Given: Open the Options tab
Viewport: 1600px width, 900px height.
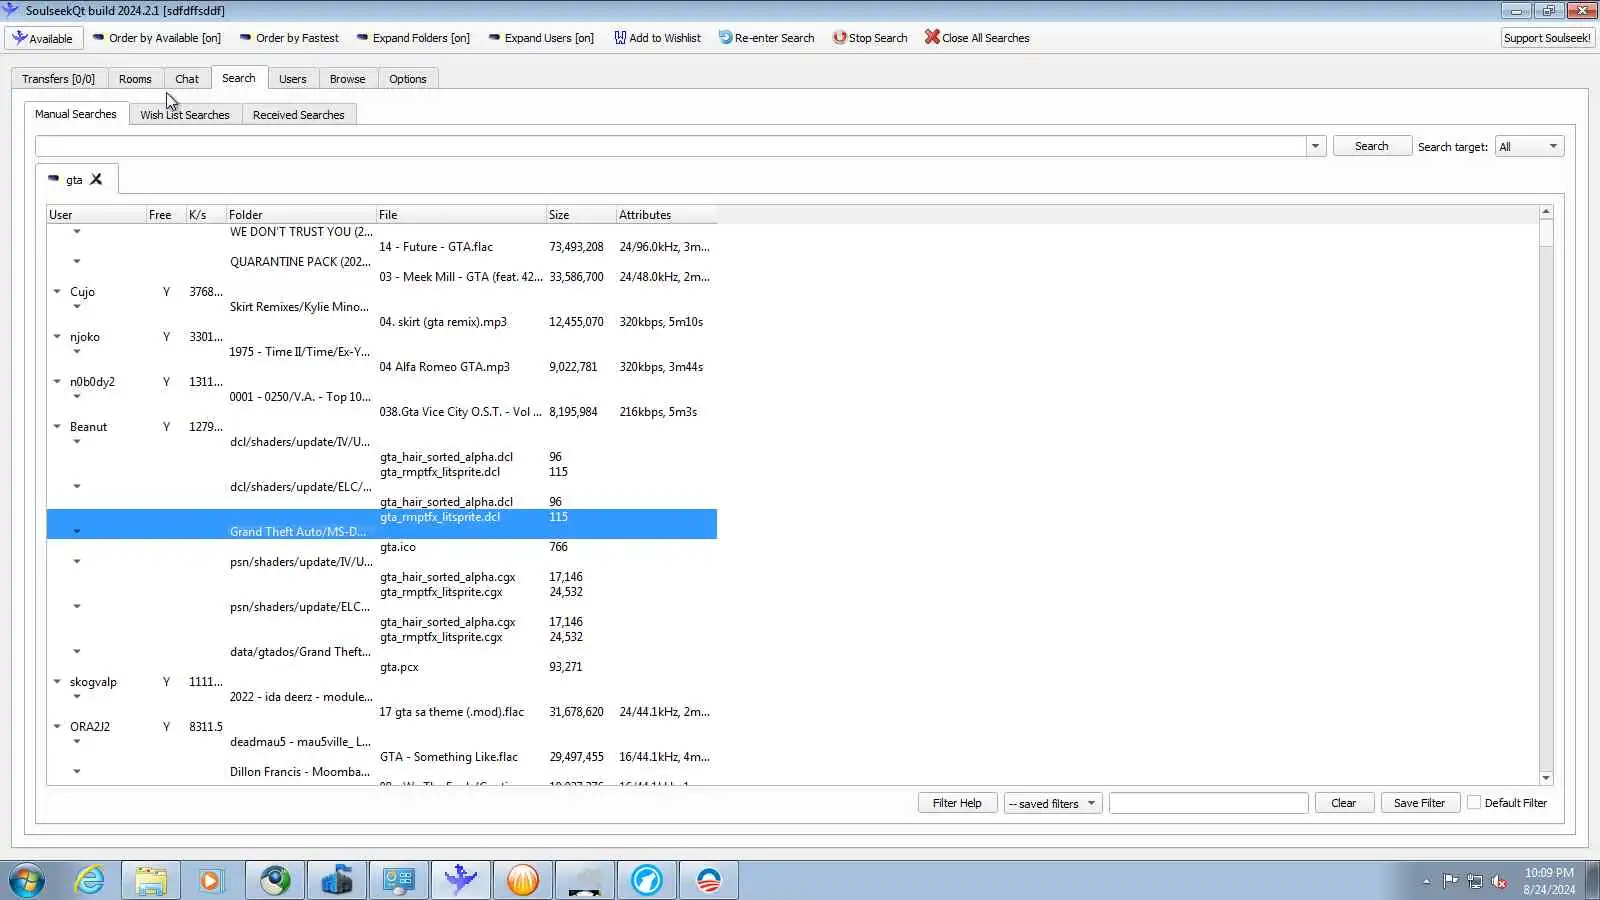Looking at the screenshot, I should 408,79.
